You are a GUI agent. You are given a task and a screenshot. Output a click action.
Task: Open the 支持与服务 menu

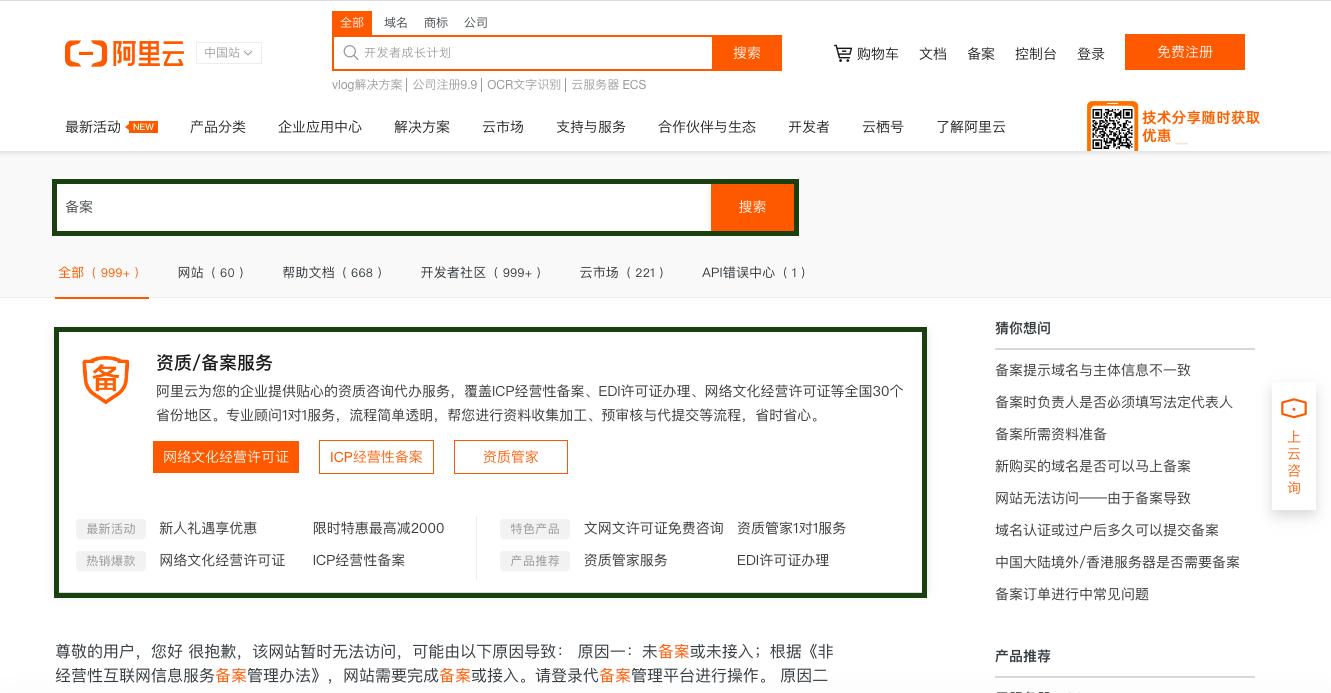[590, 127]
